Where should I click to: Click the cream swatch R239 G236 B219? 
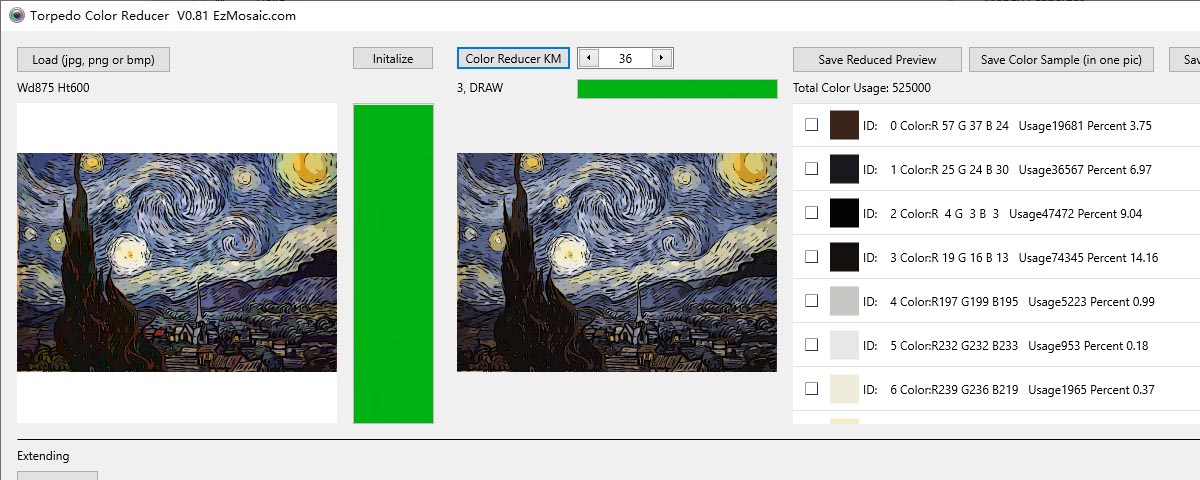pyautogui.click(x=844, y=389)
